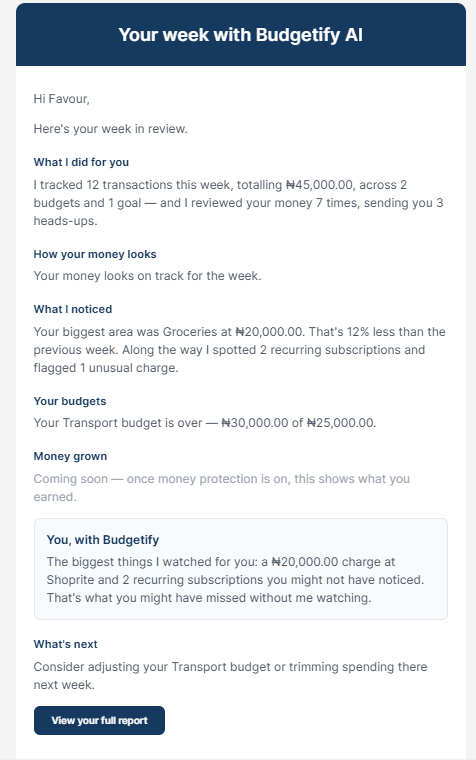
Task: Click the Transport budget is over line
Action: tap(205, 423)
